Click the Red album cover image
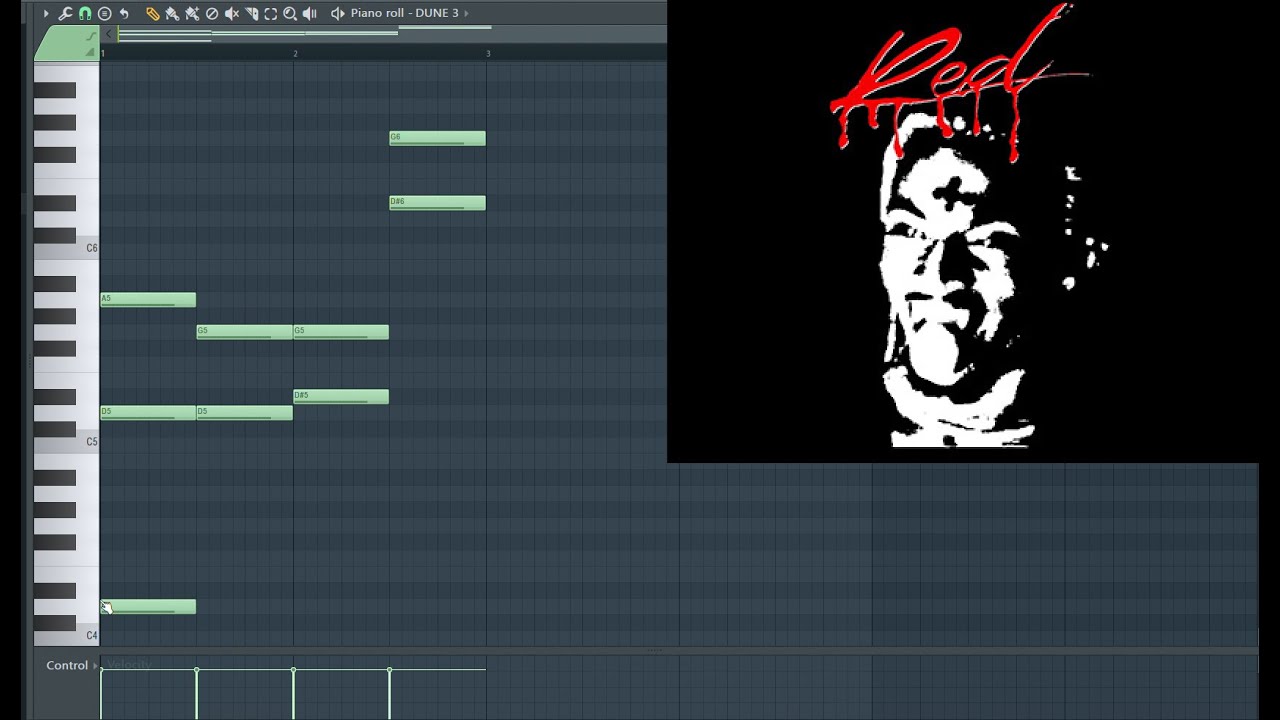 click(x=962, y=231)
